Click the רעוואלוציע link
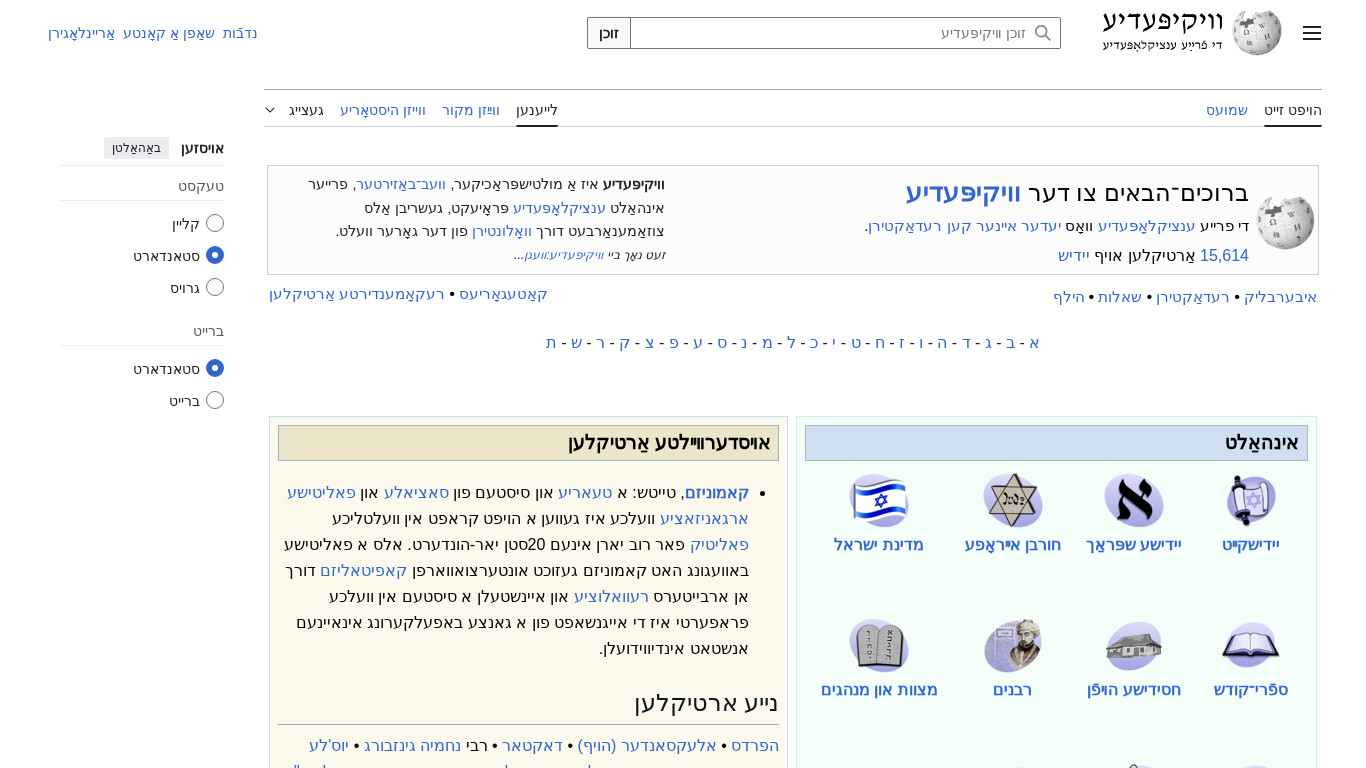Screen dimensions: 1366x768 [611, 596]
